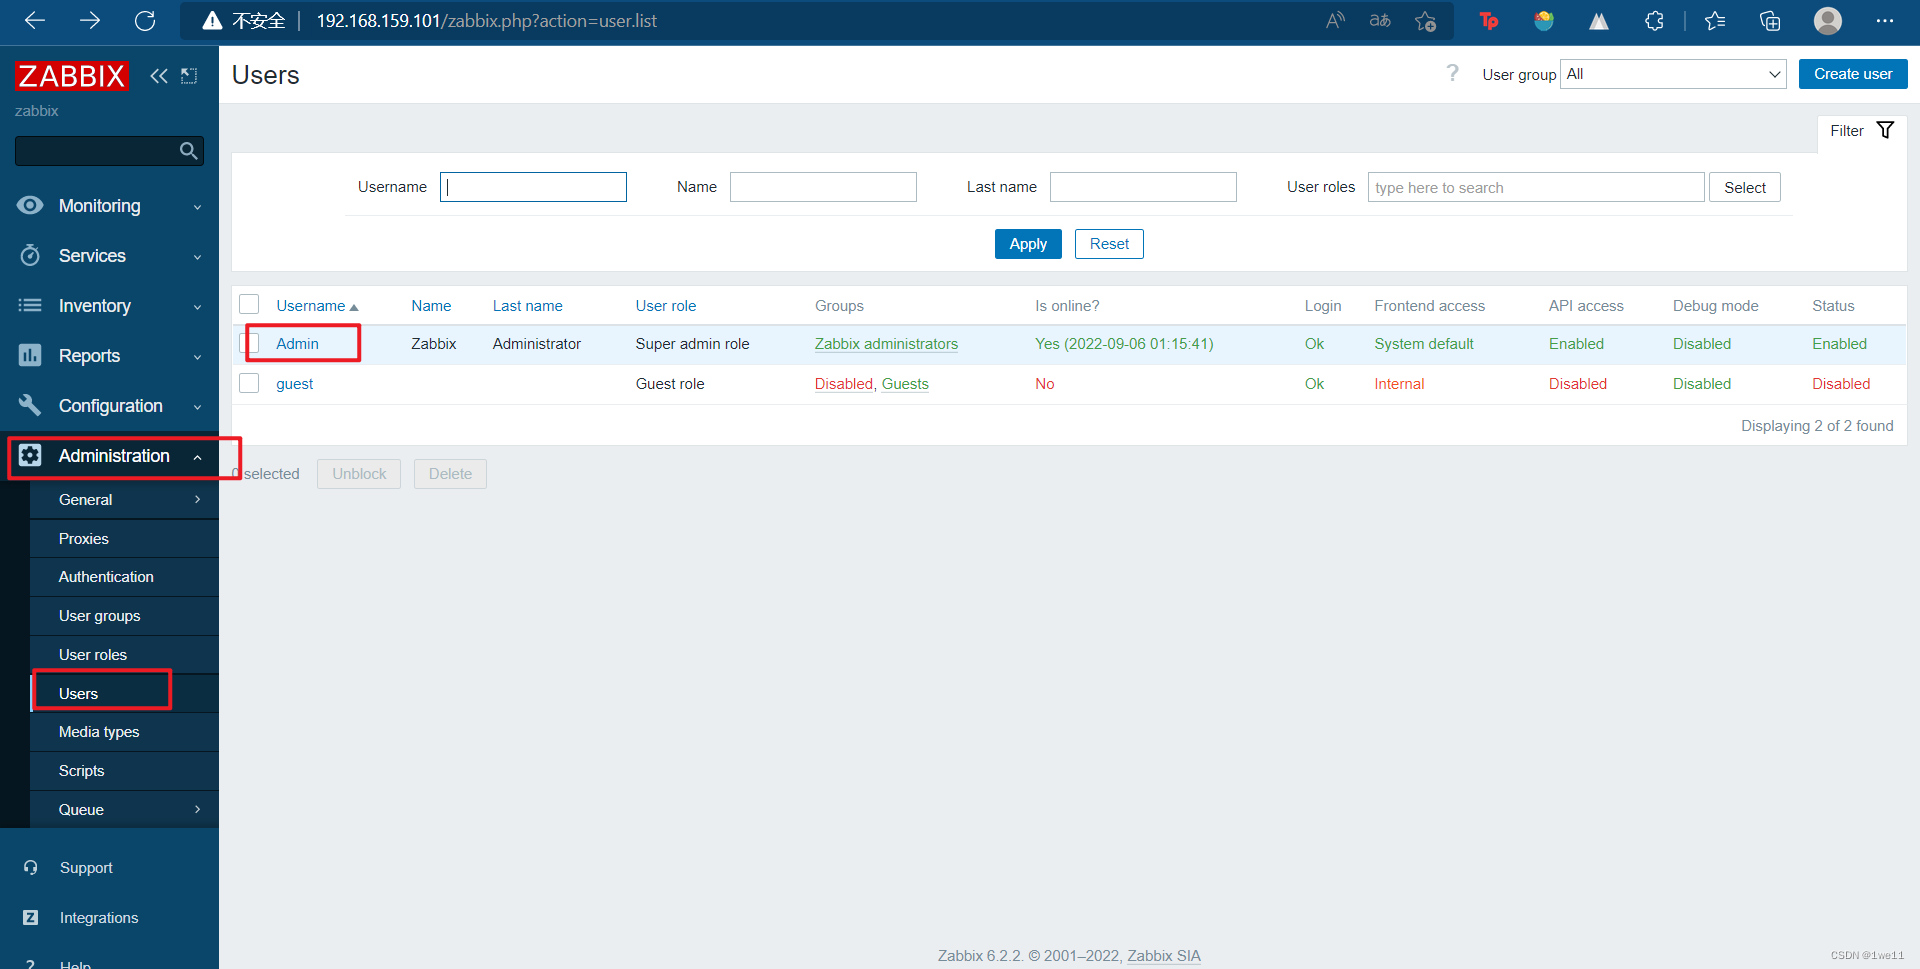Click the Support headset icon
This screenshot has height=969, width=1920.
(30, 868)
